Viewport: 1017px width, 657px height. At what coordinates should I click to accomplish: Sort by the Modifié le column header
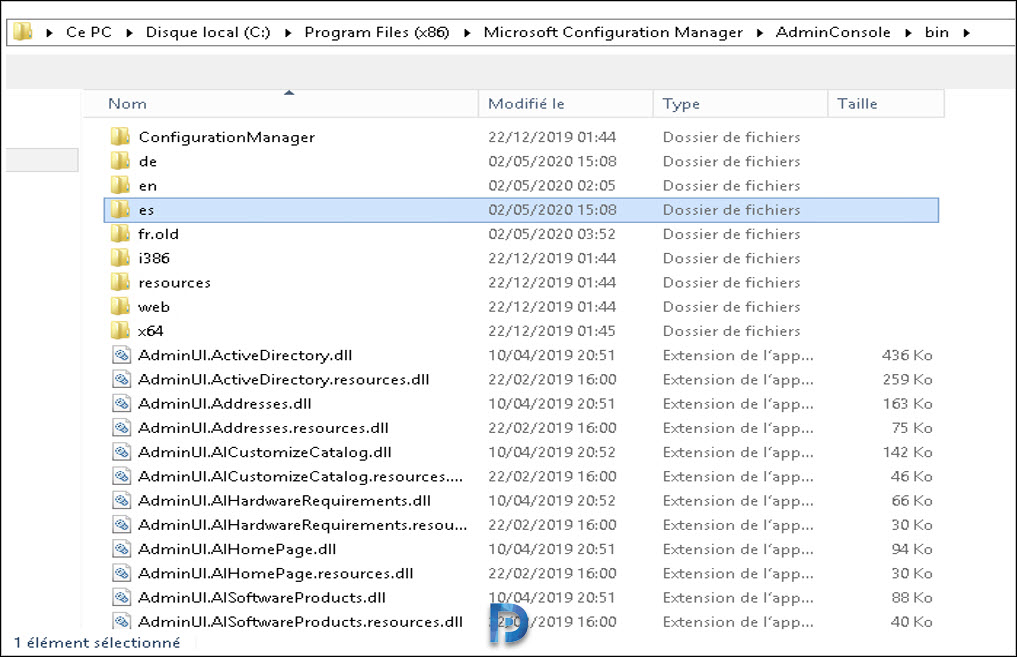click(566, 103)
